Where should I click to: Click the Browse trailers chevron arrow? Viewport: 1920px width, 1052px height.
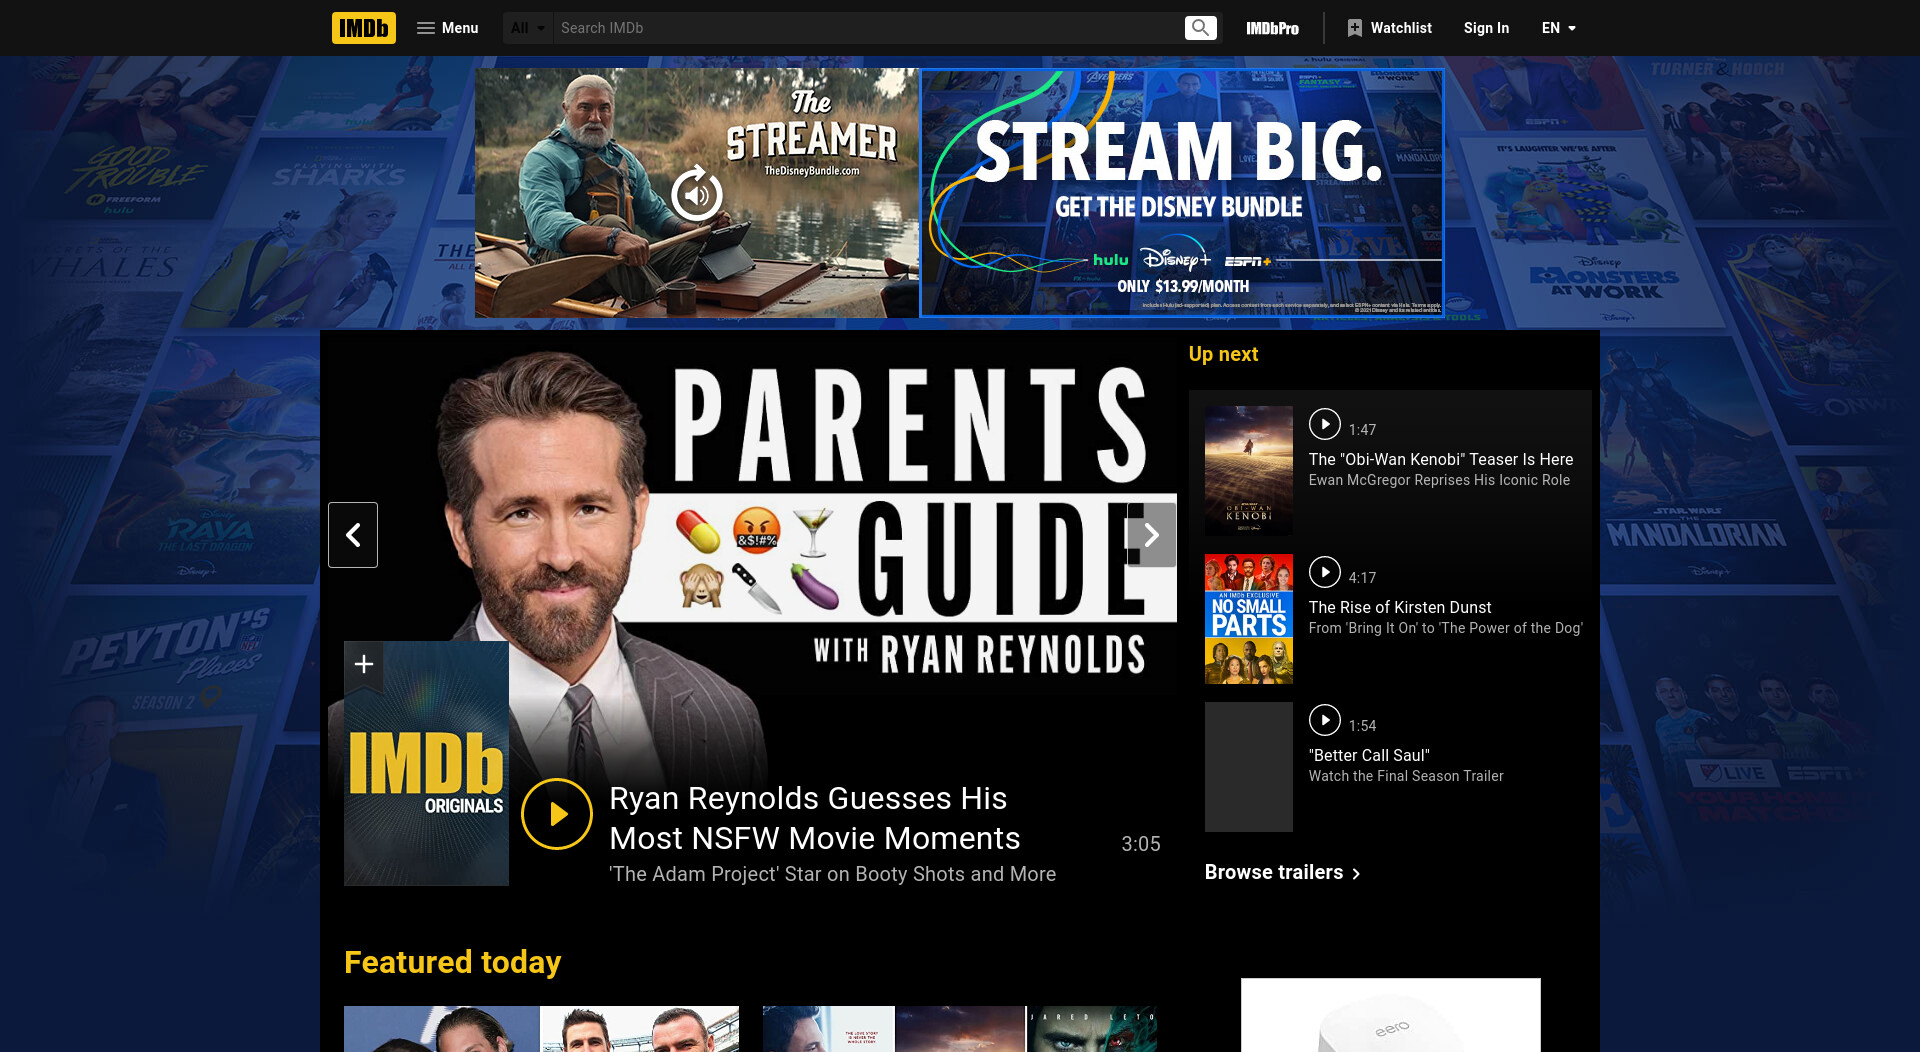click(x=1356, y=874)
